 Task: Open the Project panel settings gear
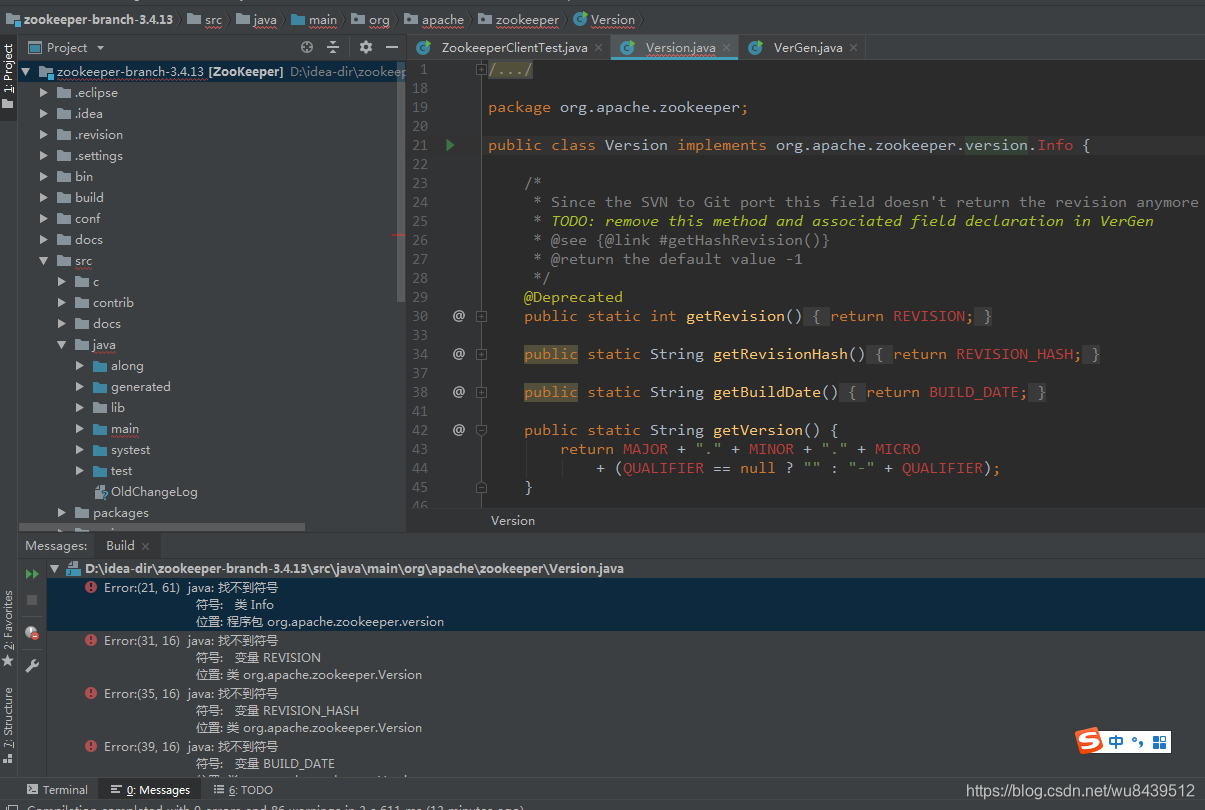point(366,47)
